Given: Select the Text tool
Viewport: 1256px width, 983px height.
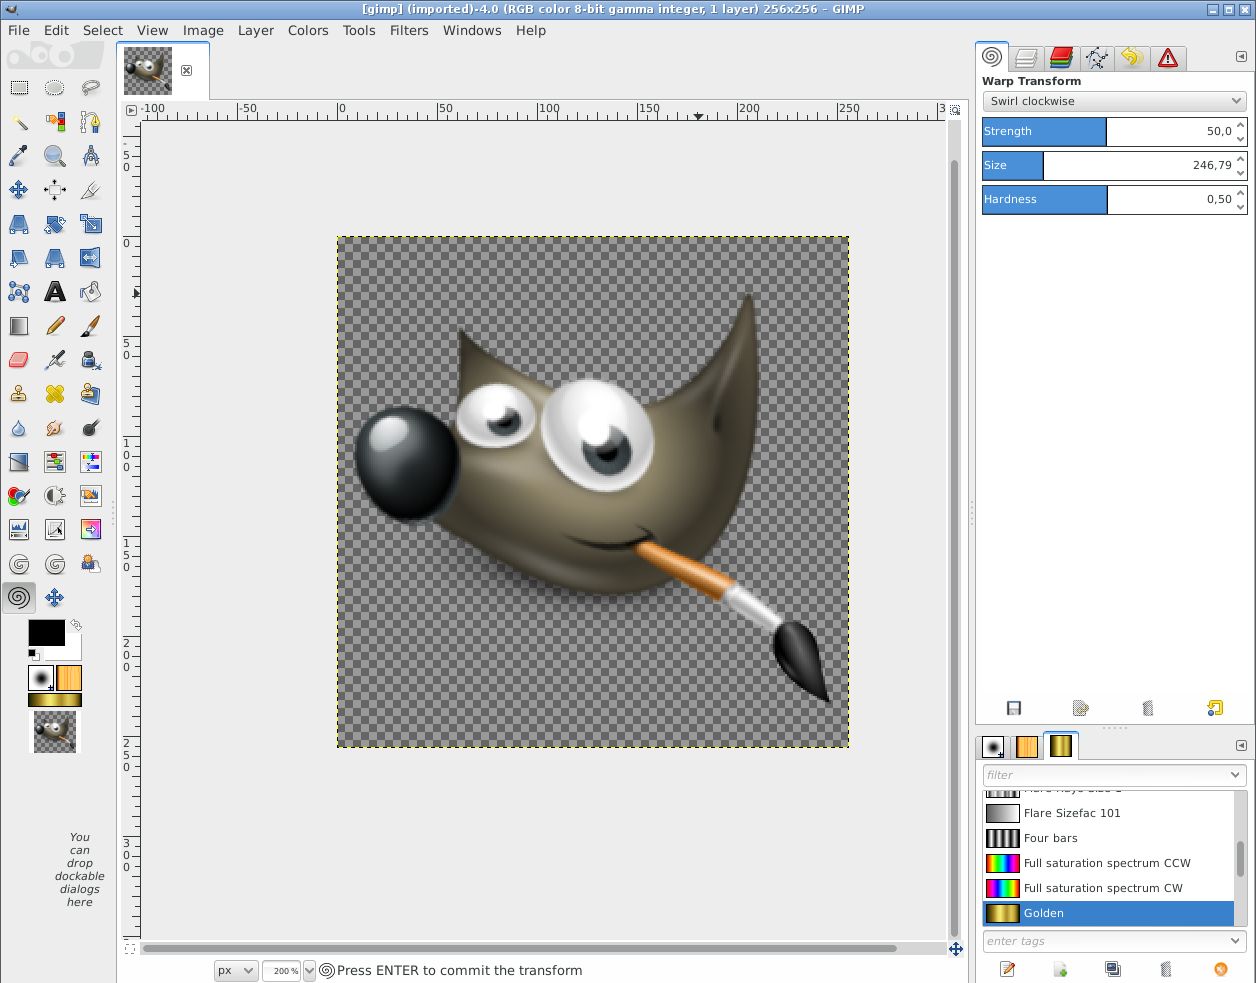Looking at the screenshot, I should (55, 292).
